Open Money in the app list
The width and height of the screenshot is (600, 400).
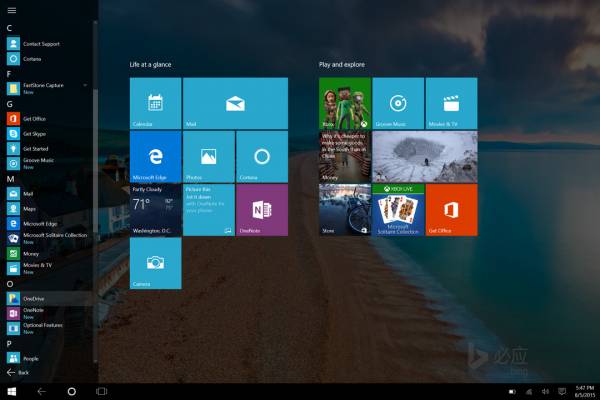click(x=48, y=253)
